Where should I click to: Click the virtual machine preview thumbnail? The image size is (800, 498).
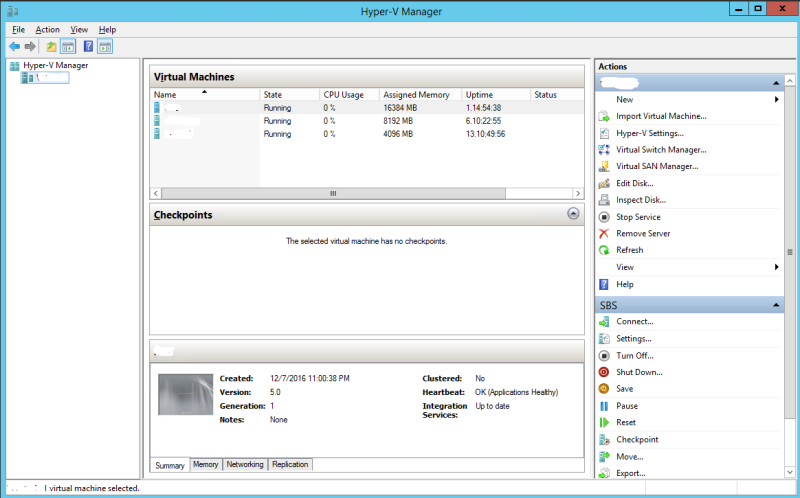[x=186, y=394]
